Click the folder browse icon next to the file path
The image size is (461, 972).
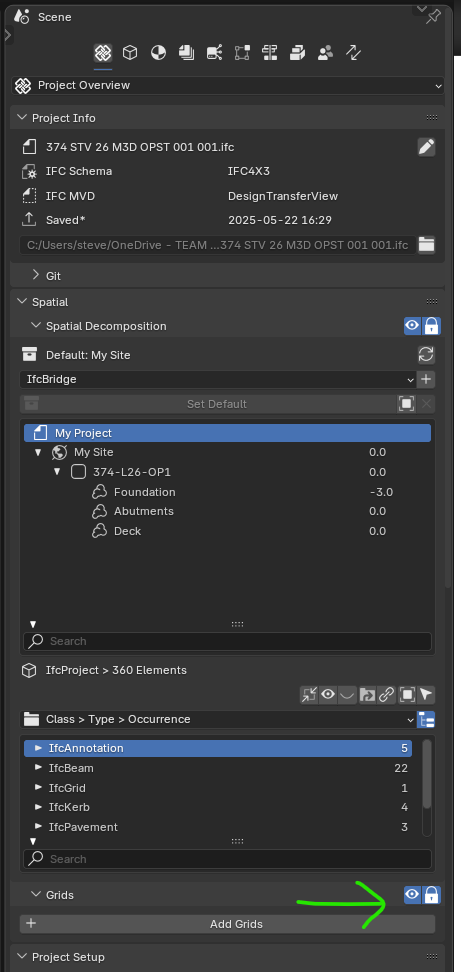(426, 244)
